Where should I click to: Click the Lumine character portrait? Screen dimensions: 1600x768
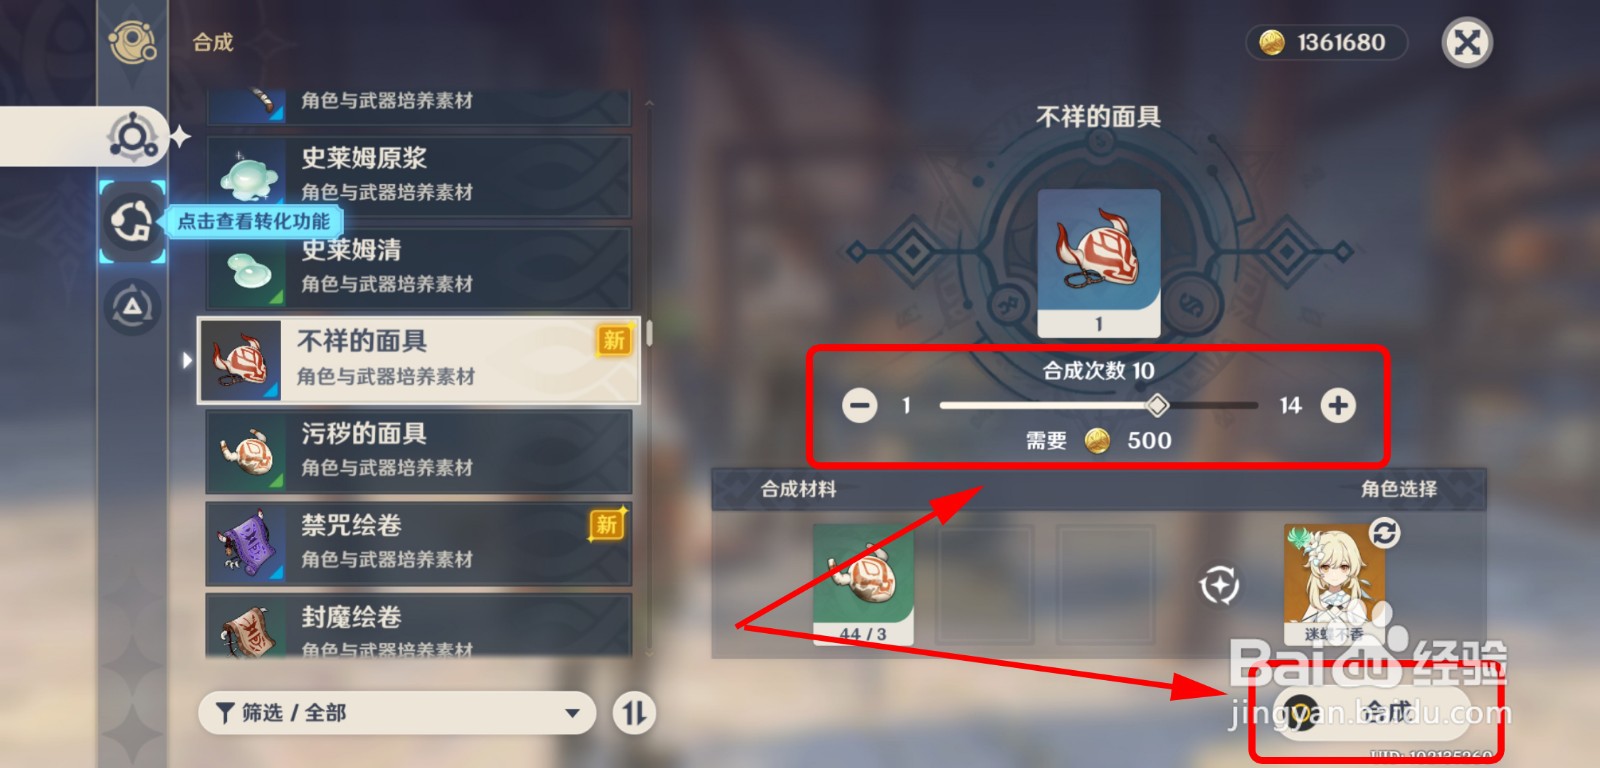1335,584
